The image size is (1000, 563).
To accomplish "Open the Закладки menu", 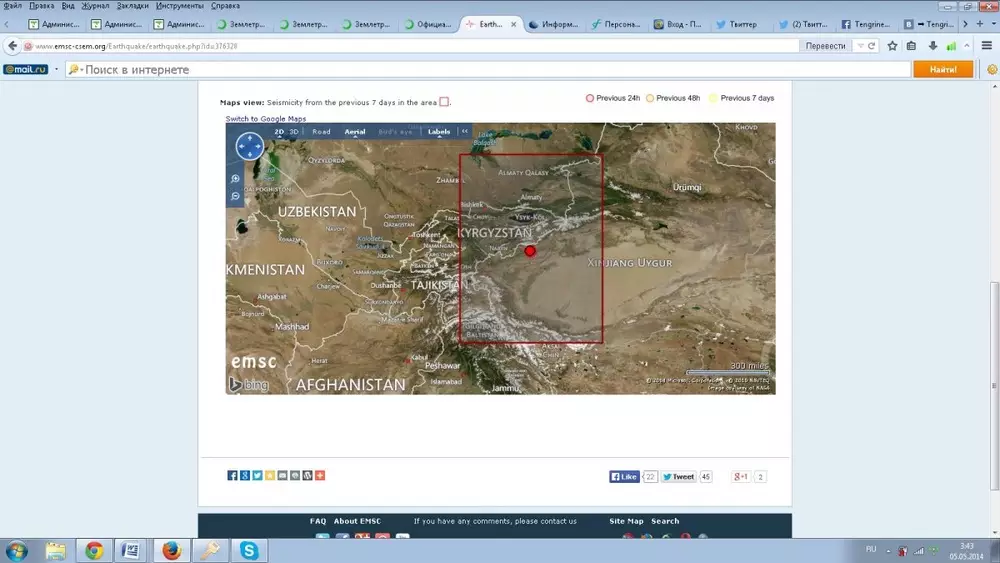I will (x=132, y=6).
